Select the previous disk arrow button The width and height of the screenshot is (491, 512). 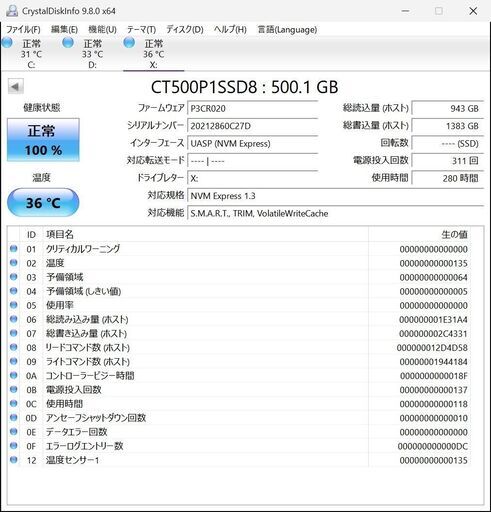[16, 86]
